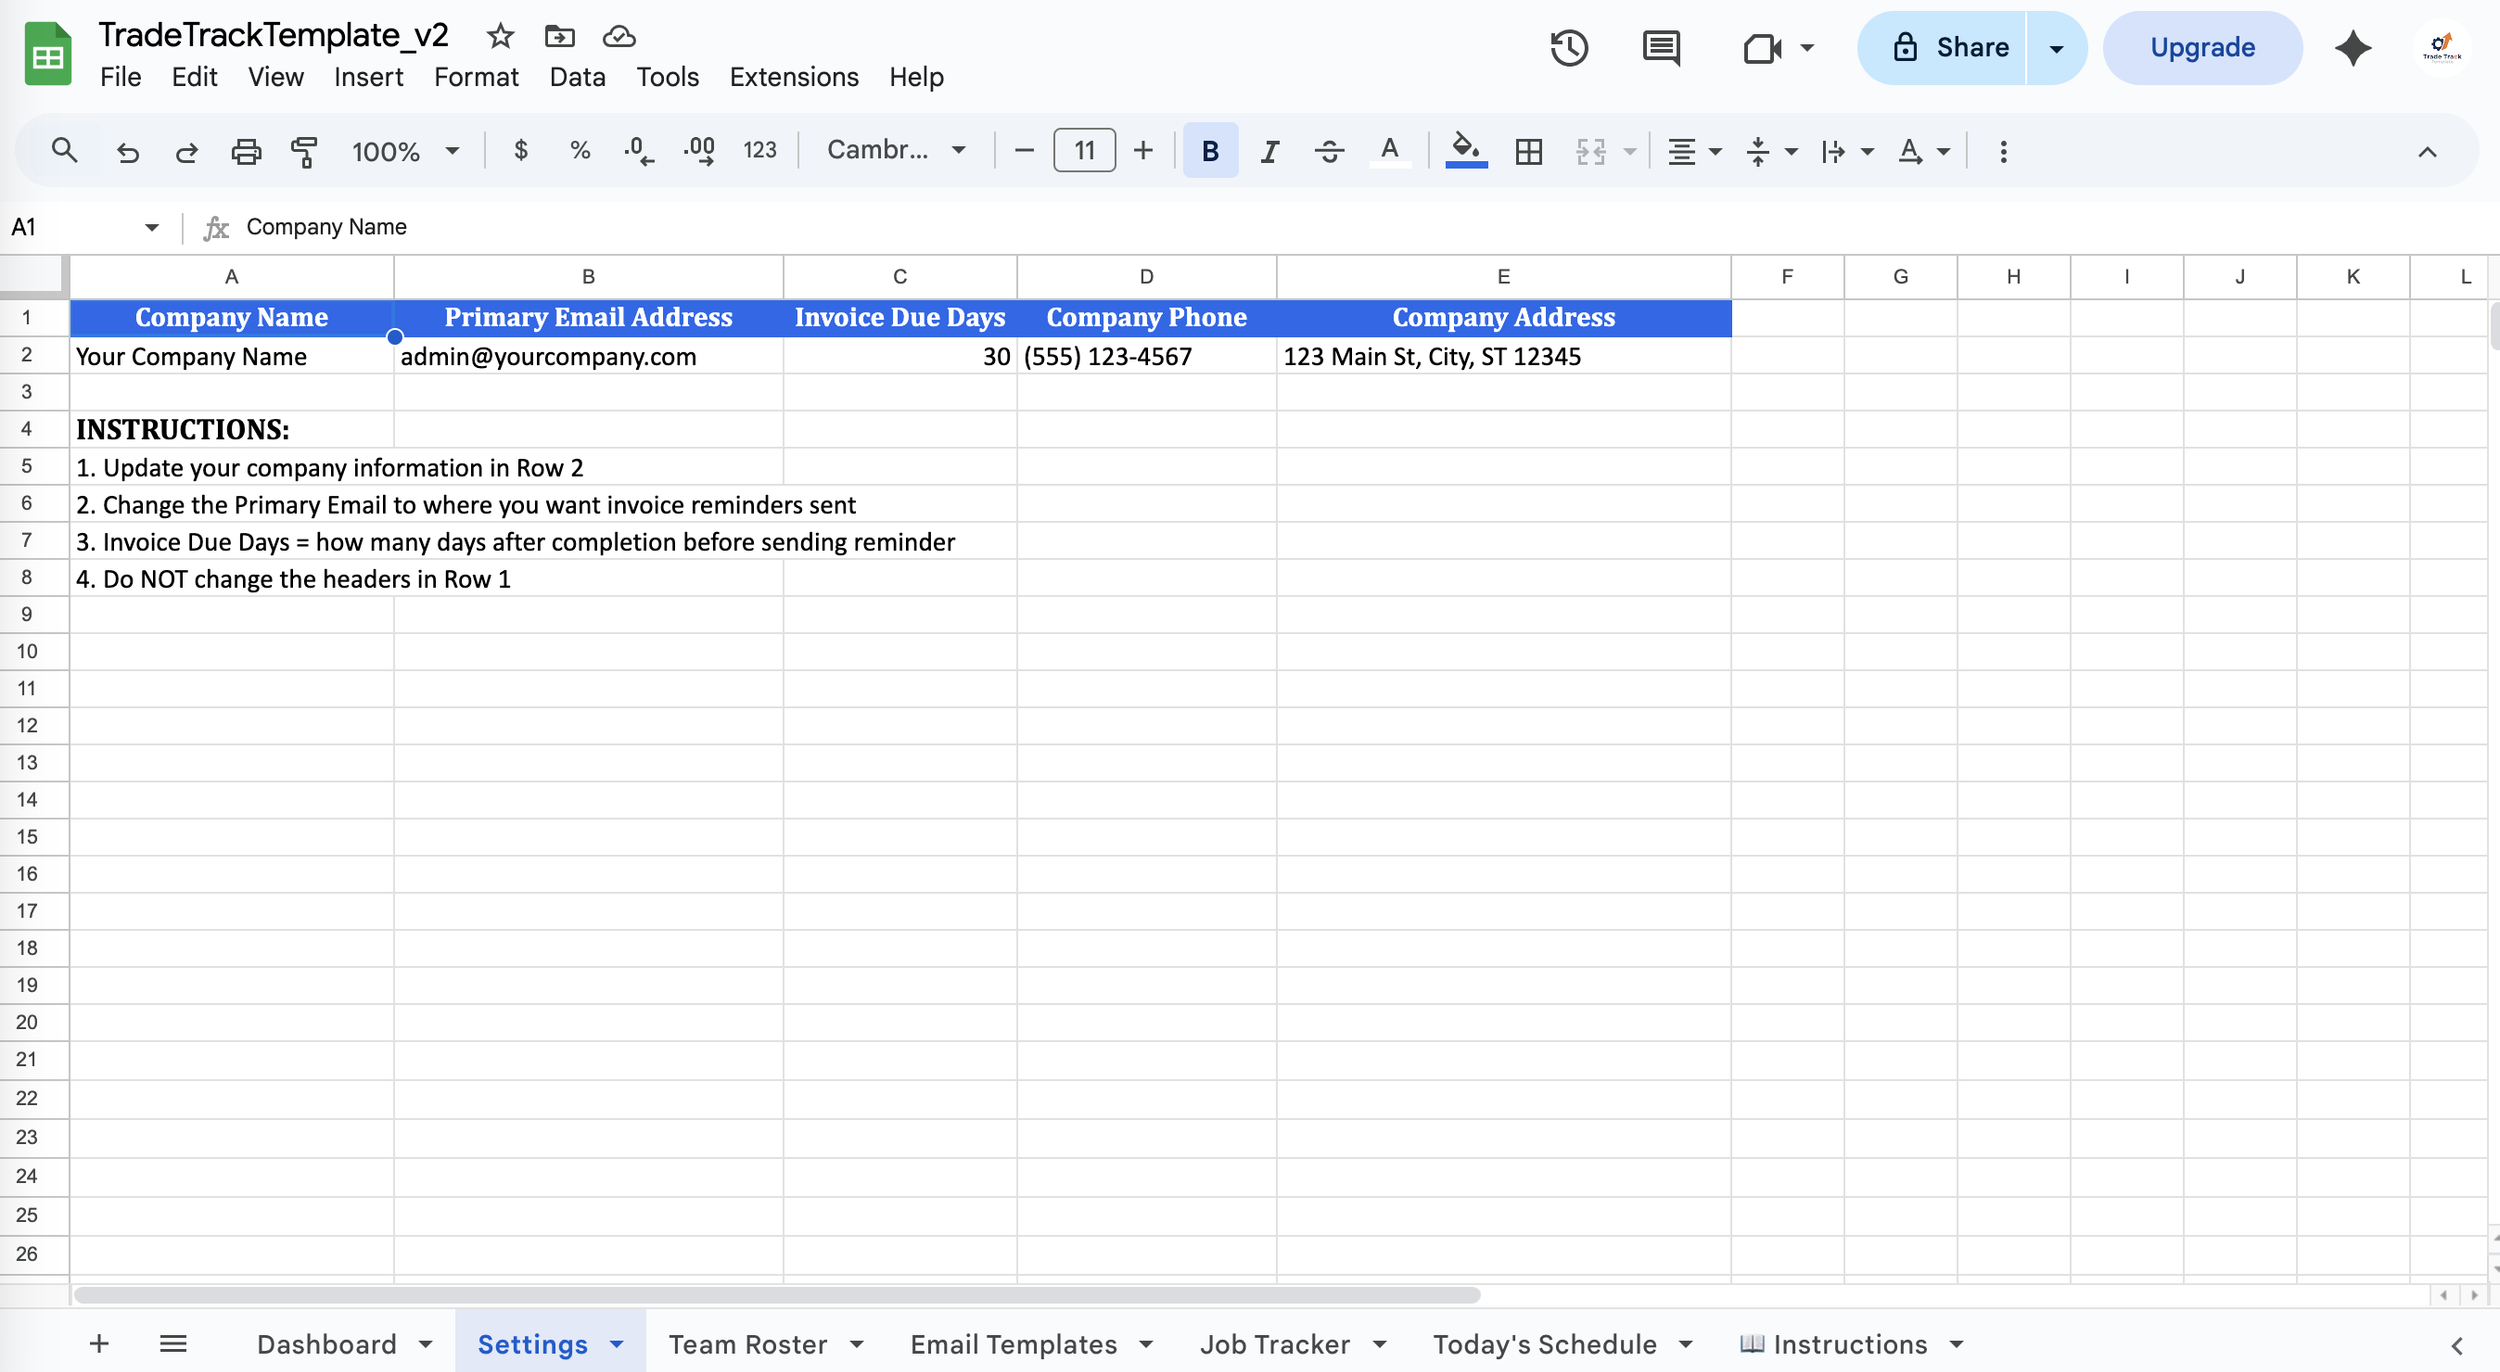Click the format as currency icon

tap(520, 151)
